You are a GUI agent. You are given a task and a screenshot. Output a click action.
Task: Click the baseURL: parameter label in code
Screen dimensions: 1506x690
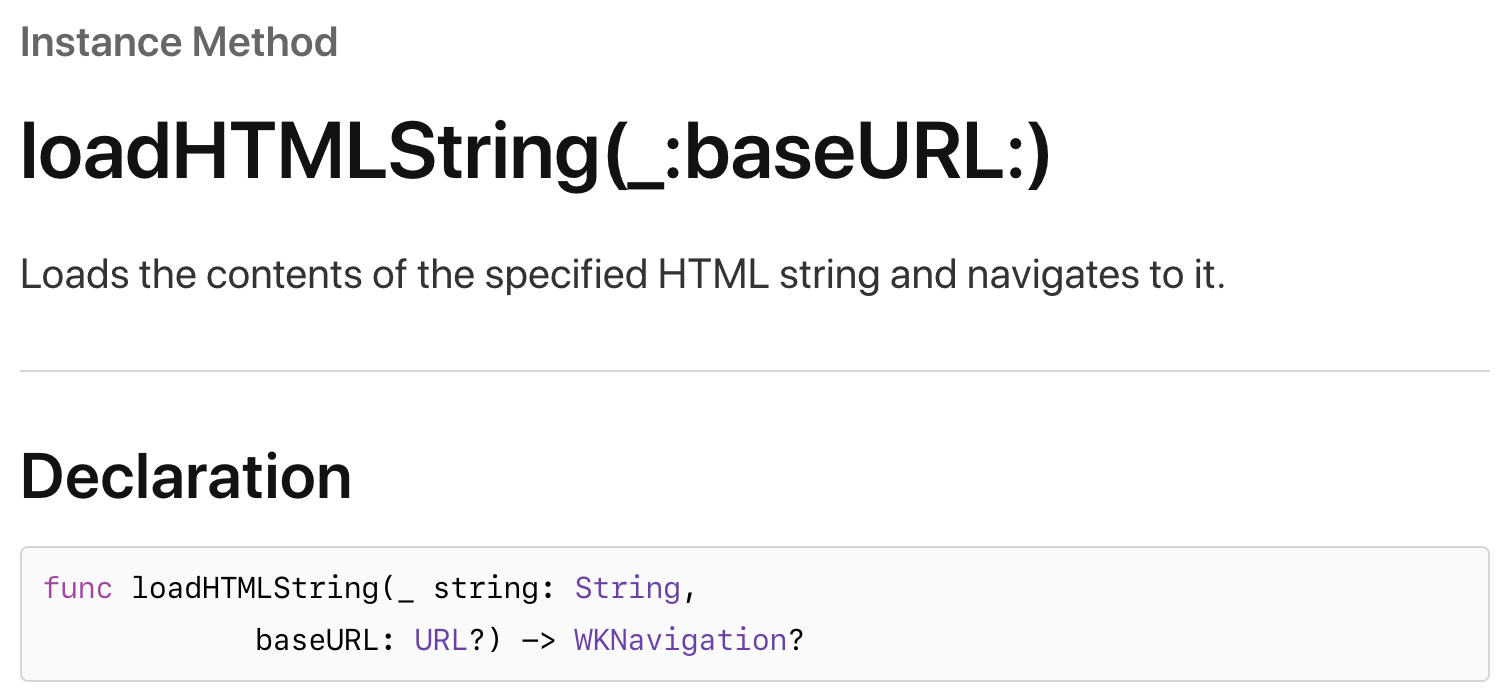tap(326, 640)
